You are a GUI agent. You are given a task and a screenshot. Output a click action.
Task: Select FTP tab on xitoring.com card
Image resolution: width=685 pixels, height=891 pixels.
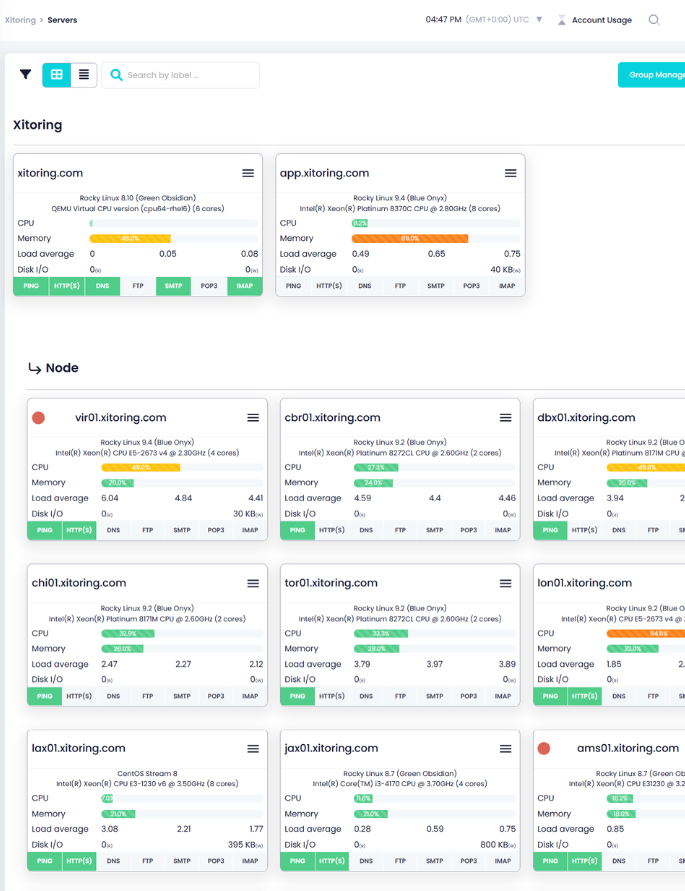click(x=138, y=286)
